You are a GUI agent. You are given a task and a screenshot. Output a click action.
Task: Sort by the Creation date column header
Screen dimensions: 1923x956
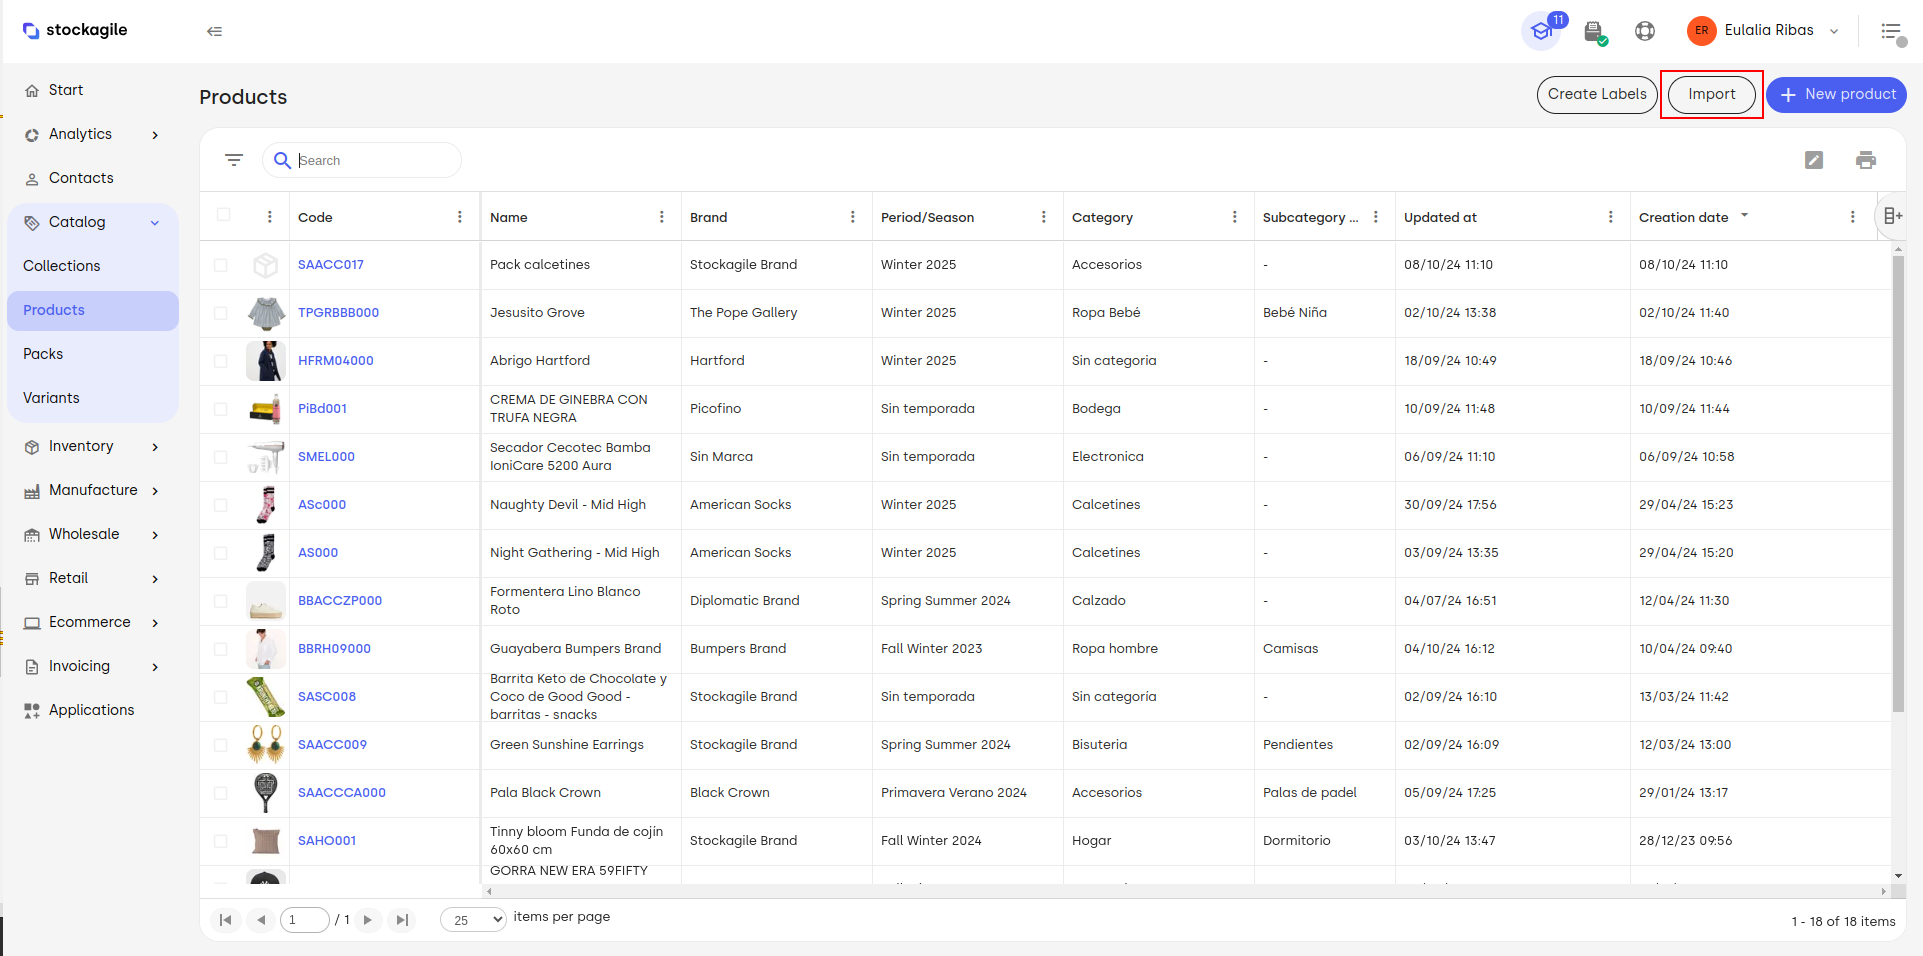point(1683,217)
